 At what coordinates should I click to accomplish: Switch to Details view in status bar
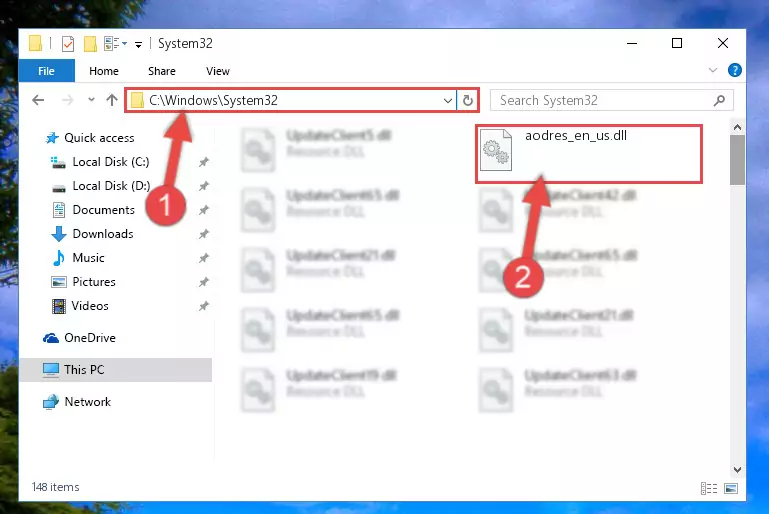point(709,488)
